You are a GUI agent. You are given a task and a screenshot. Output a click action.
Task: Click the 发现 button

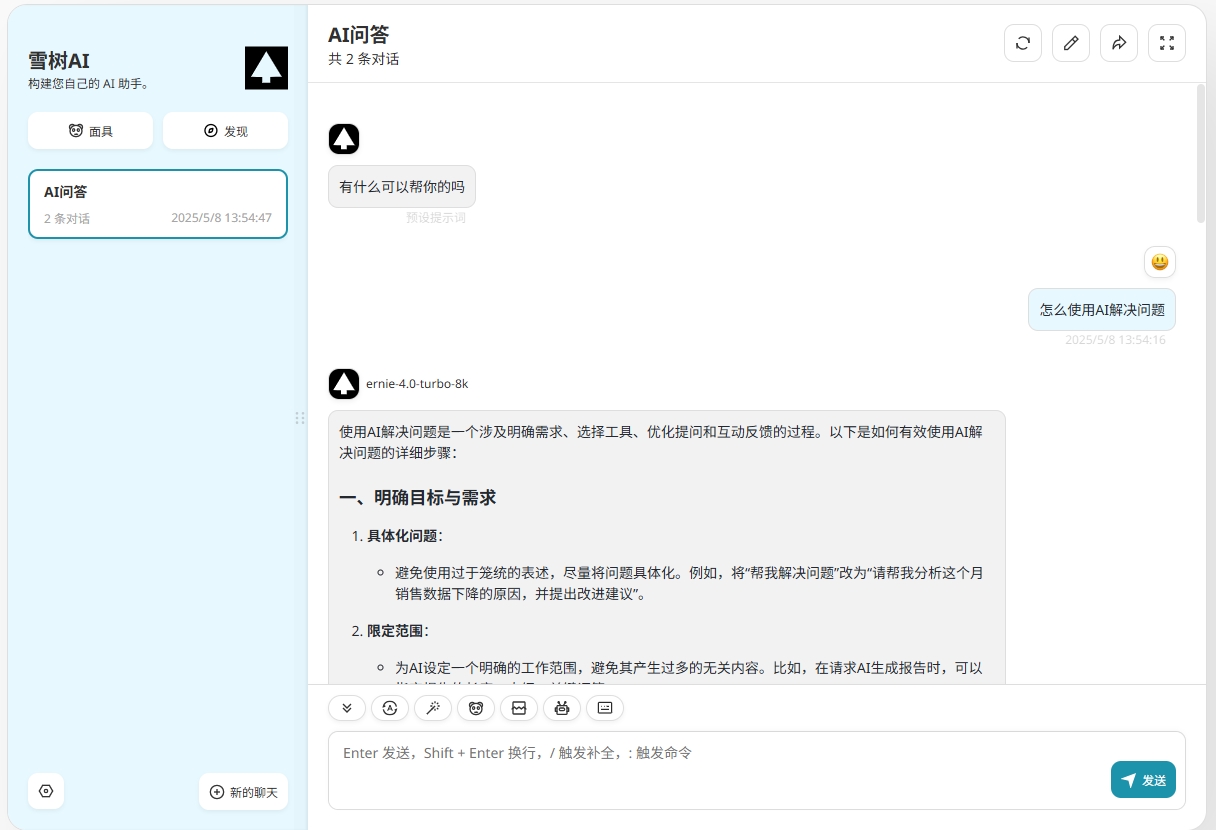[225, 131]
